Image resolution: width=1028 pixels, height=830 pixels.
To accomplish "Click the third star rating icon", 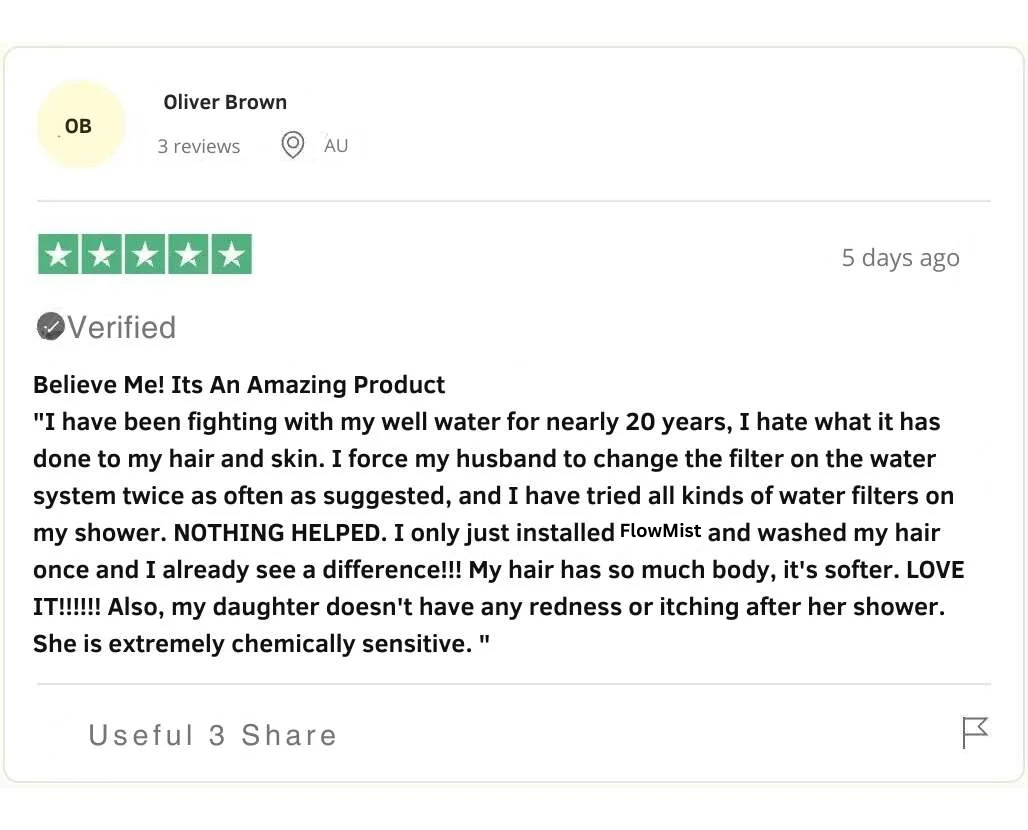I will tap(144, 254).
